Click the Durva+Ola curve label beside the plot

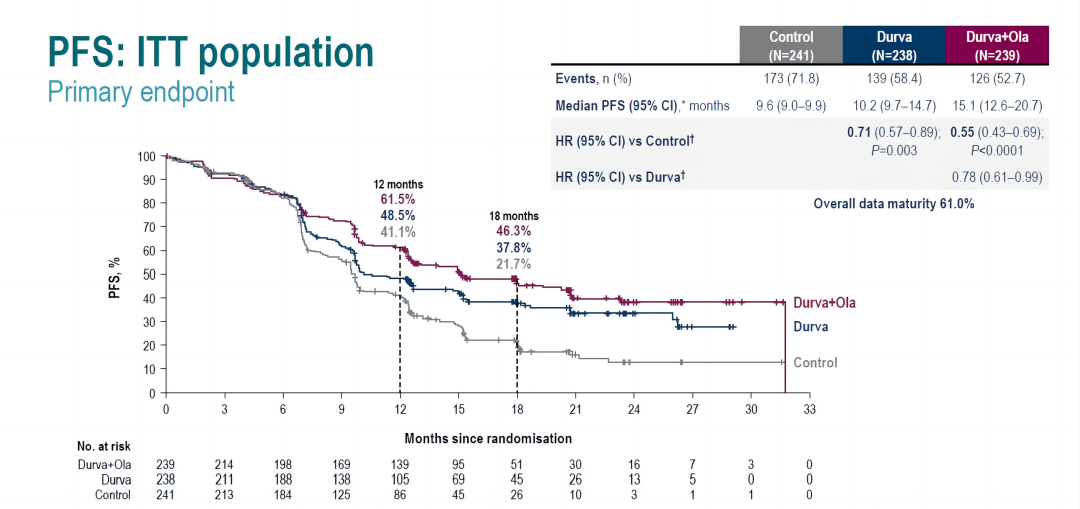pos(824,303)
